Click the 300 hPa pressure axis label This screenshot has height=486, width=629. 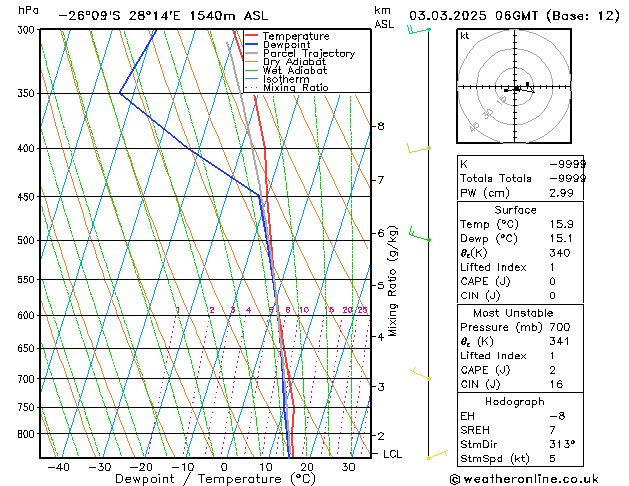pos(28,30)
